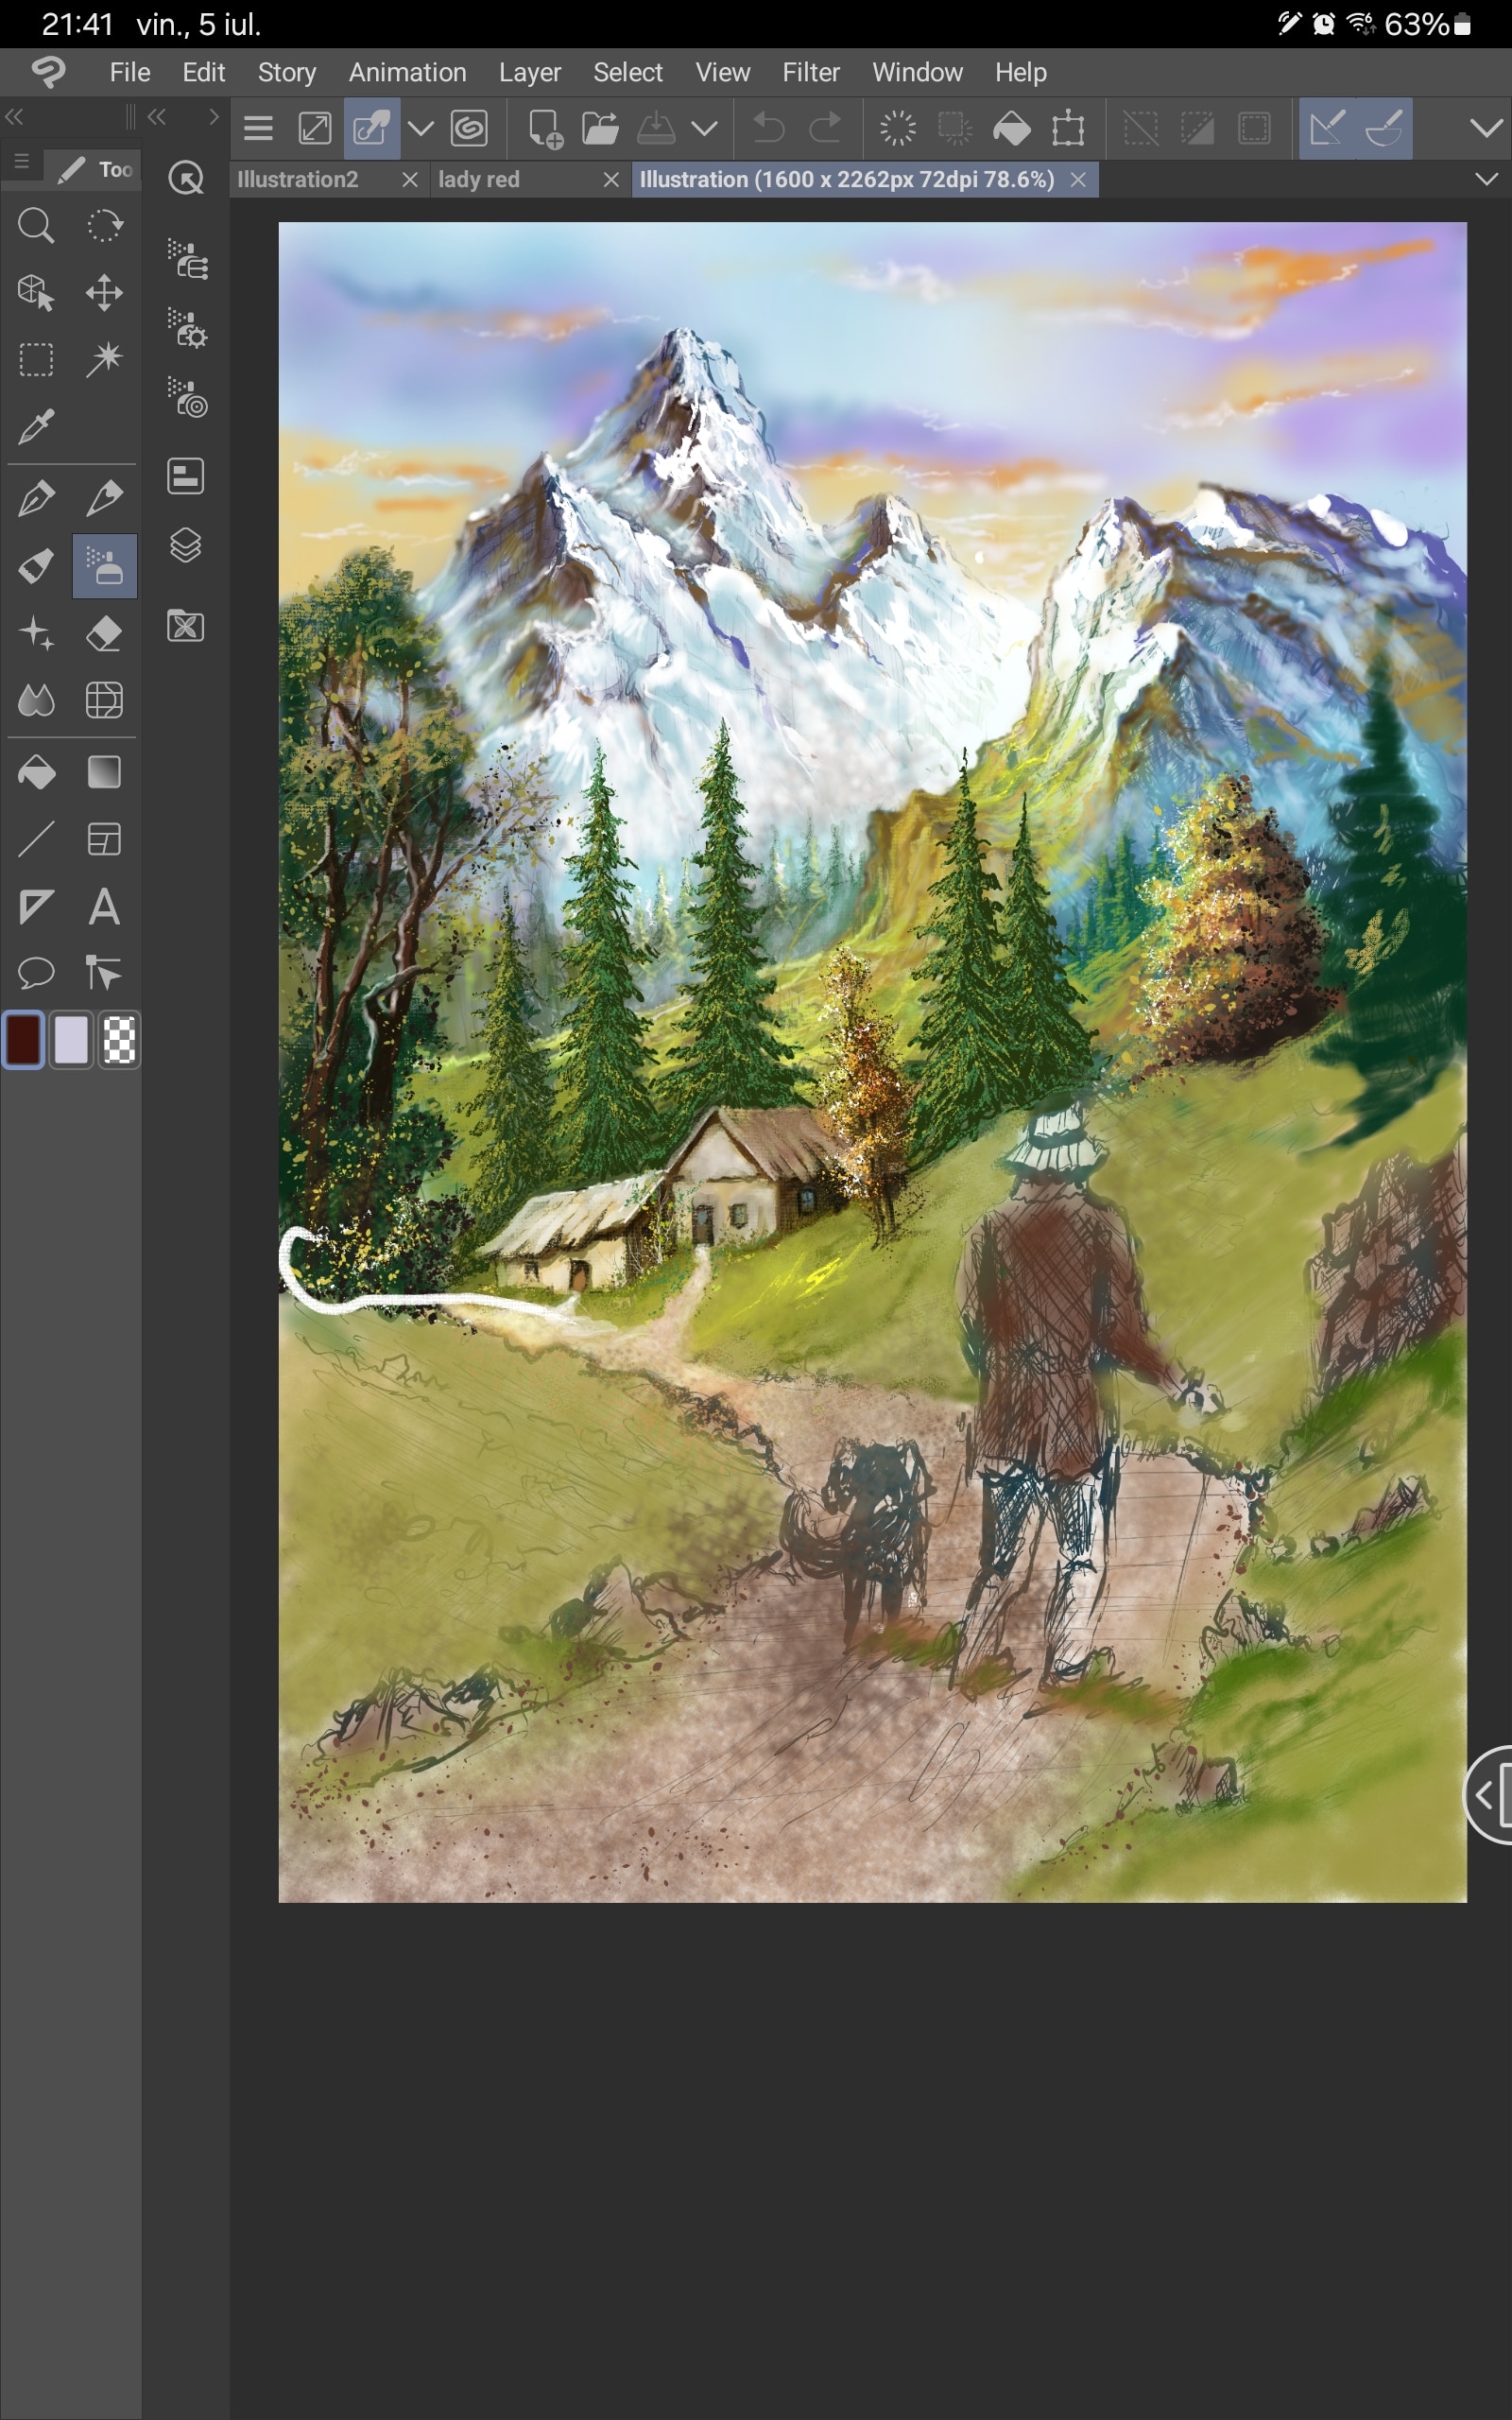
Task: Switch to the lady red tab
Action: click(x=479, y=180)
